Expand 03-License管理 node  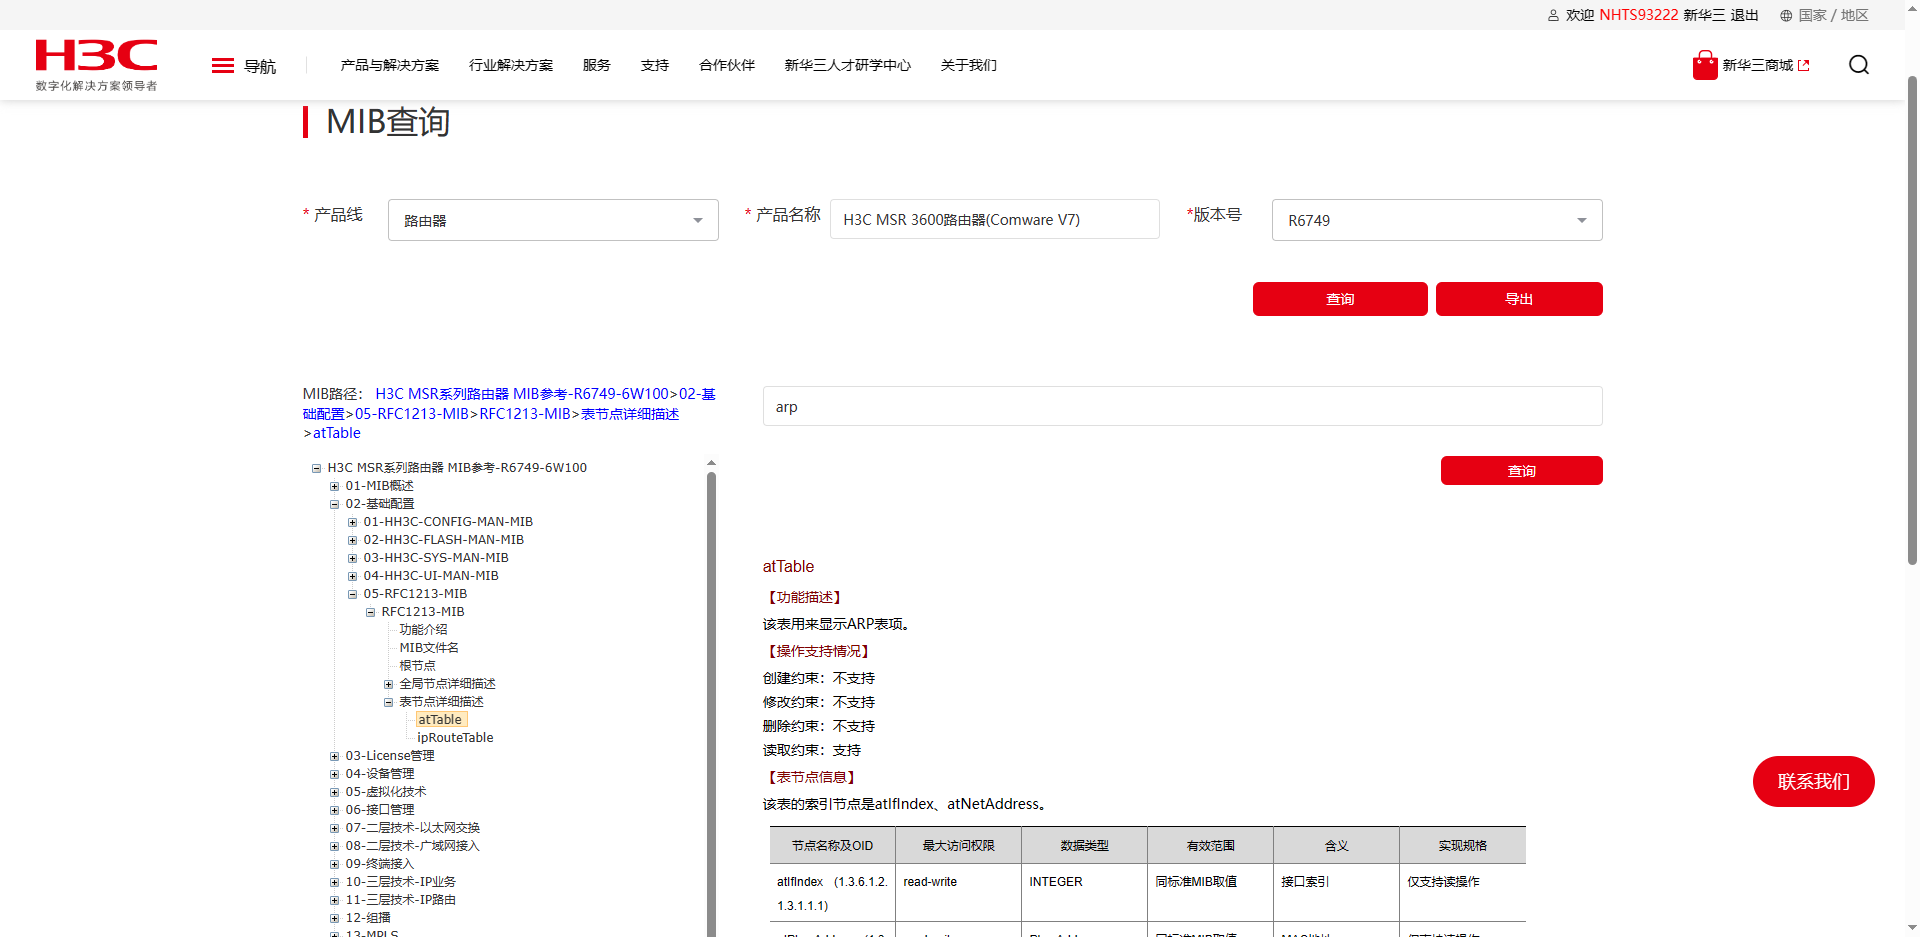[x=334, y=756]
